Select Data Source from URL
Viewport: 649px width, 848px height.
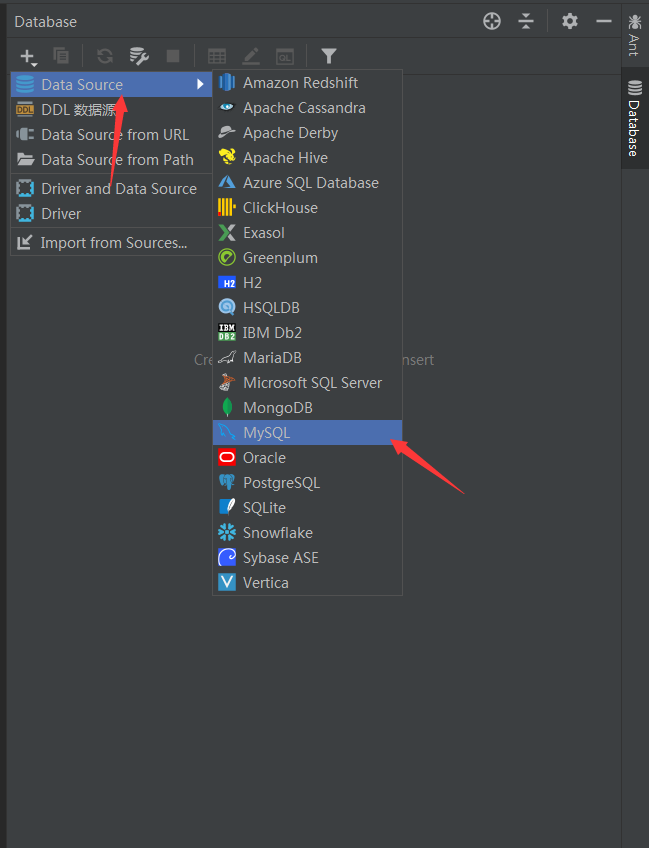(x=111, y=135)
